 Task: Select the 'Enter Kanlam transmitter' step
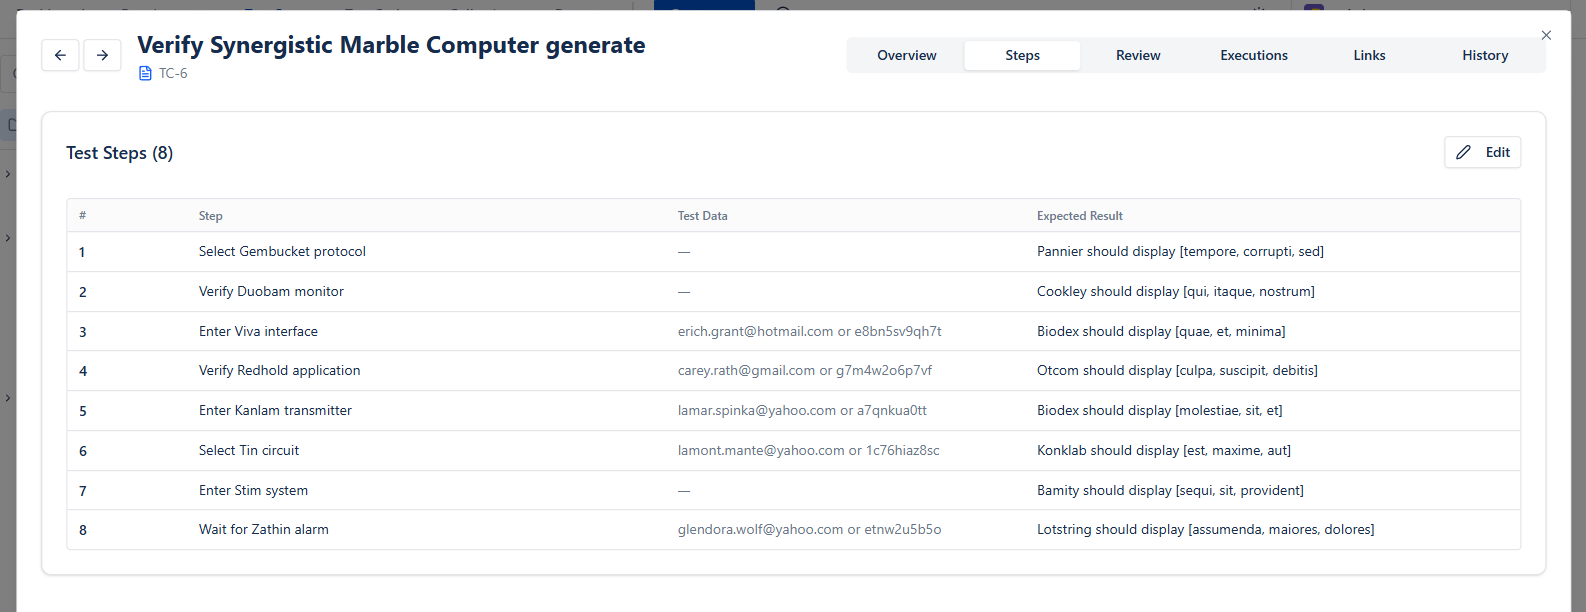(x=275, y=411)
